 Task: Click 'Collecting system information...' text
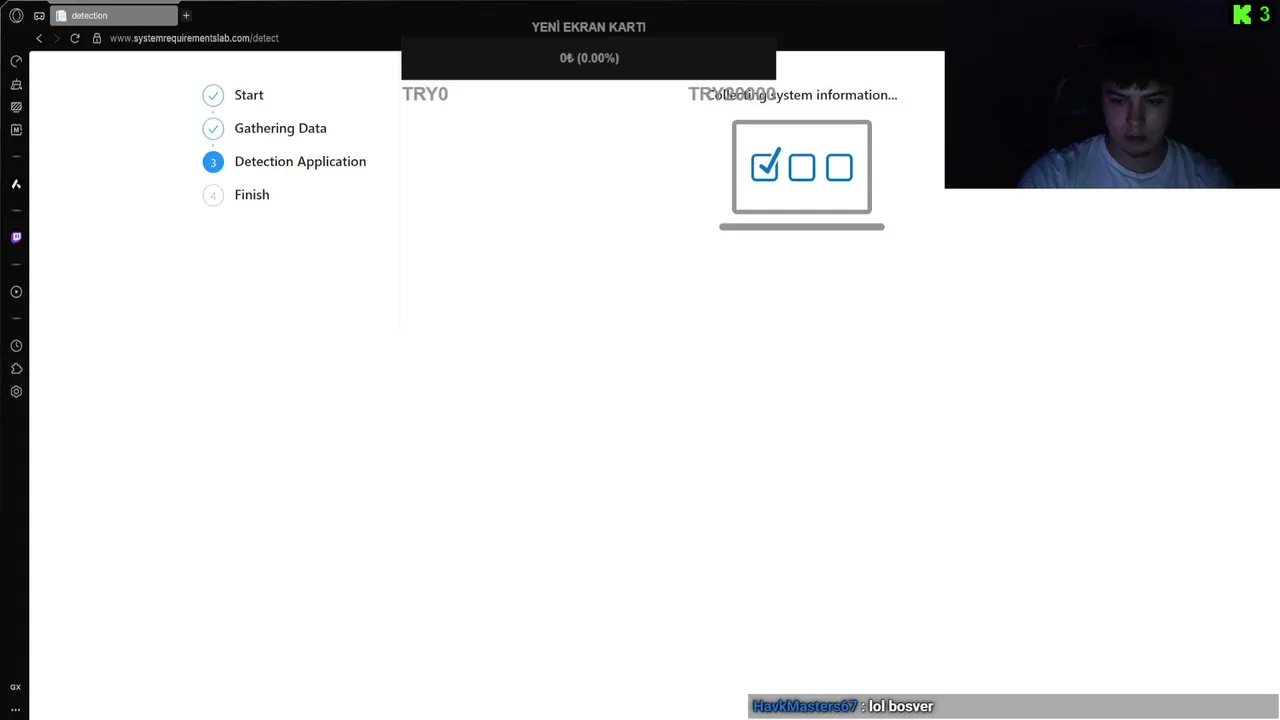802,95
